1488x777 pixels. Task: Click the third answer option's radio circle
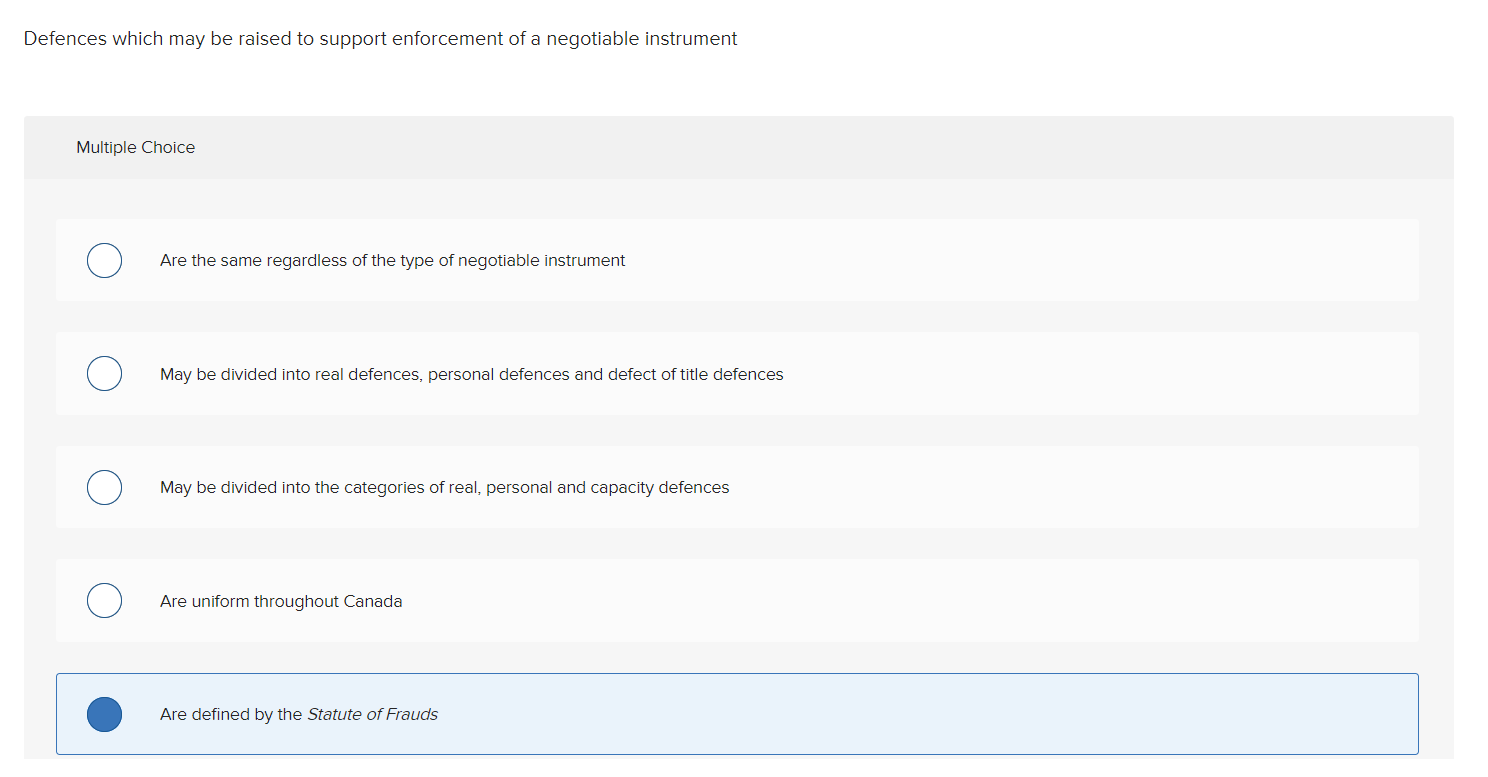tap(104, 487)
